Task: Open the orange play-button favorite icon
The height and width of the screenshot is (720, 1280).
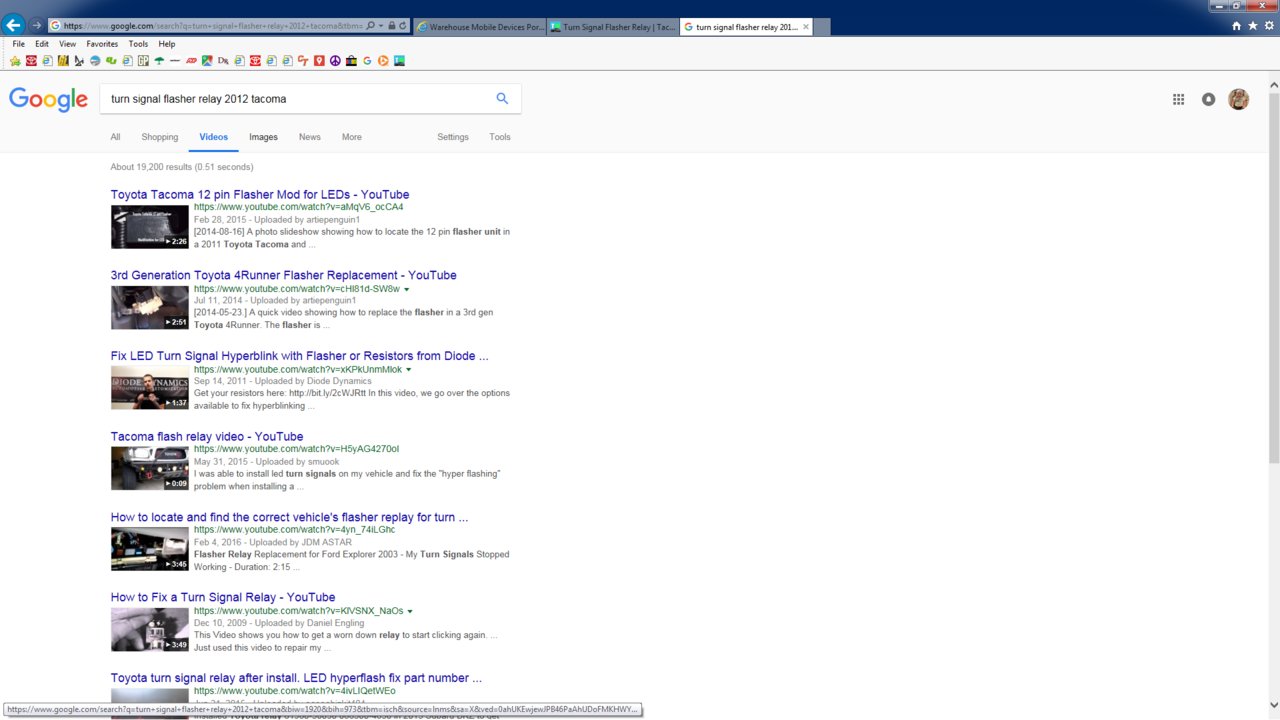Action: (x=383, y=61)
